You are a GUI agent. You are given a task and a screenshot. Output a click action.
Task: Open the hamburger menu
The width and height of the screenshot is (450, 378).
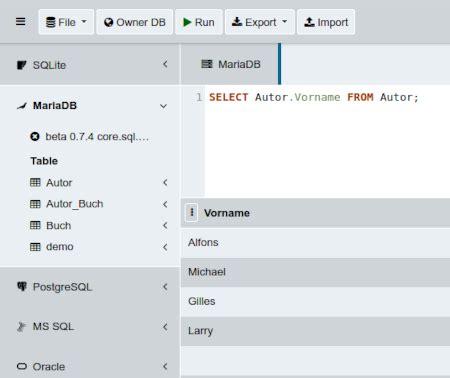tap(21, 22)
